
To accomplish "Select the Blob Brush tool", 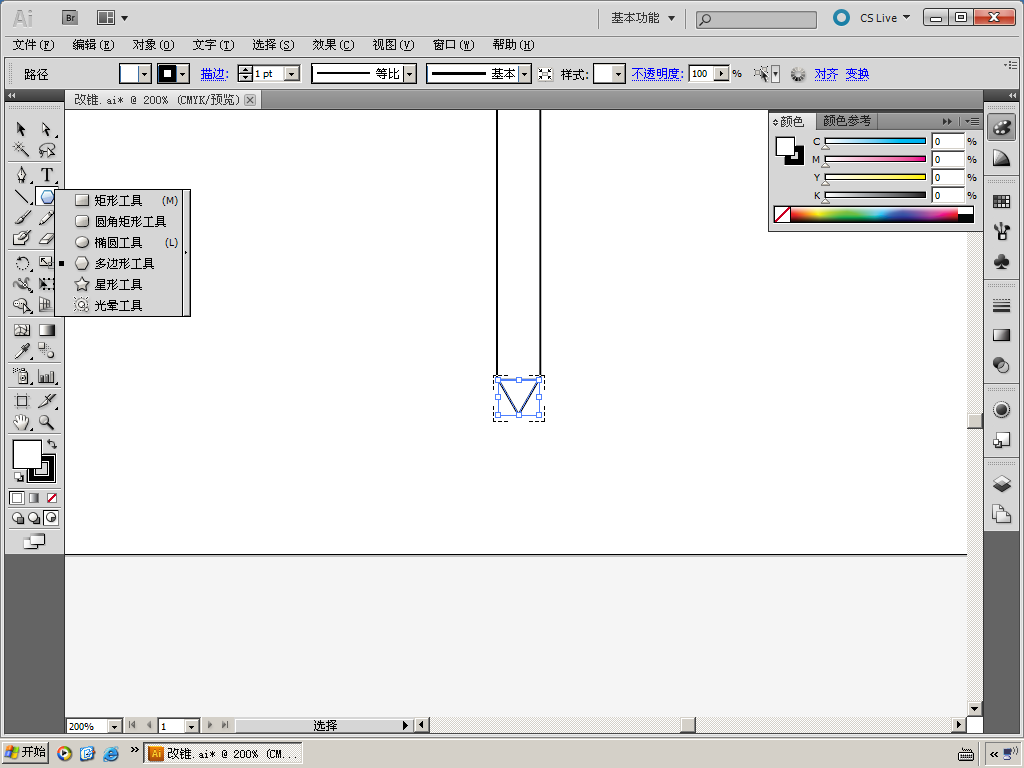I will coord(22,238).
